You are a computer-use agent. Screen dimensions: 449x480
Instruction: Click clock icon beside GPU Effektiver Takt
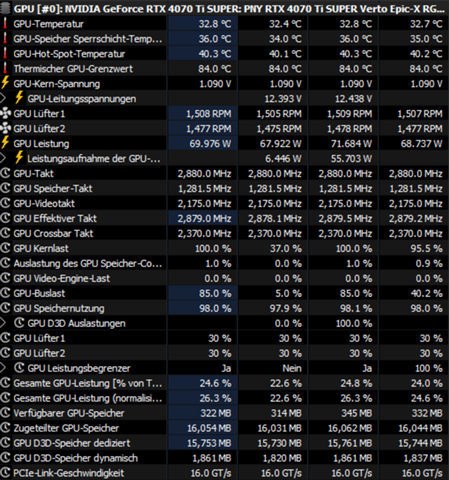pyautogui.click(x=5, y=218)
